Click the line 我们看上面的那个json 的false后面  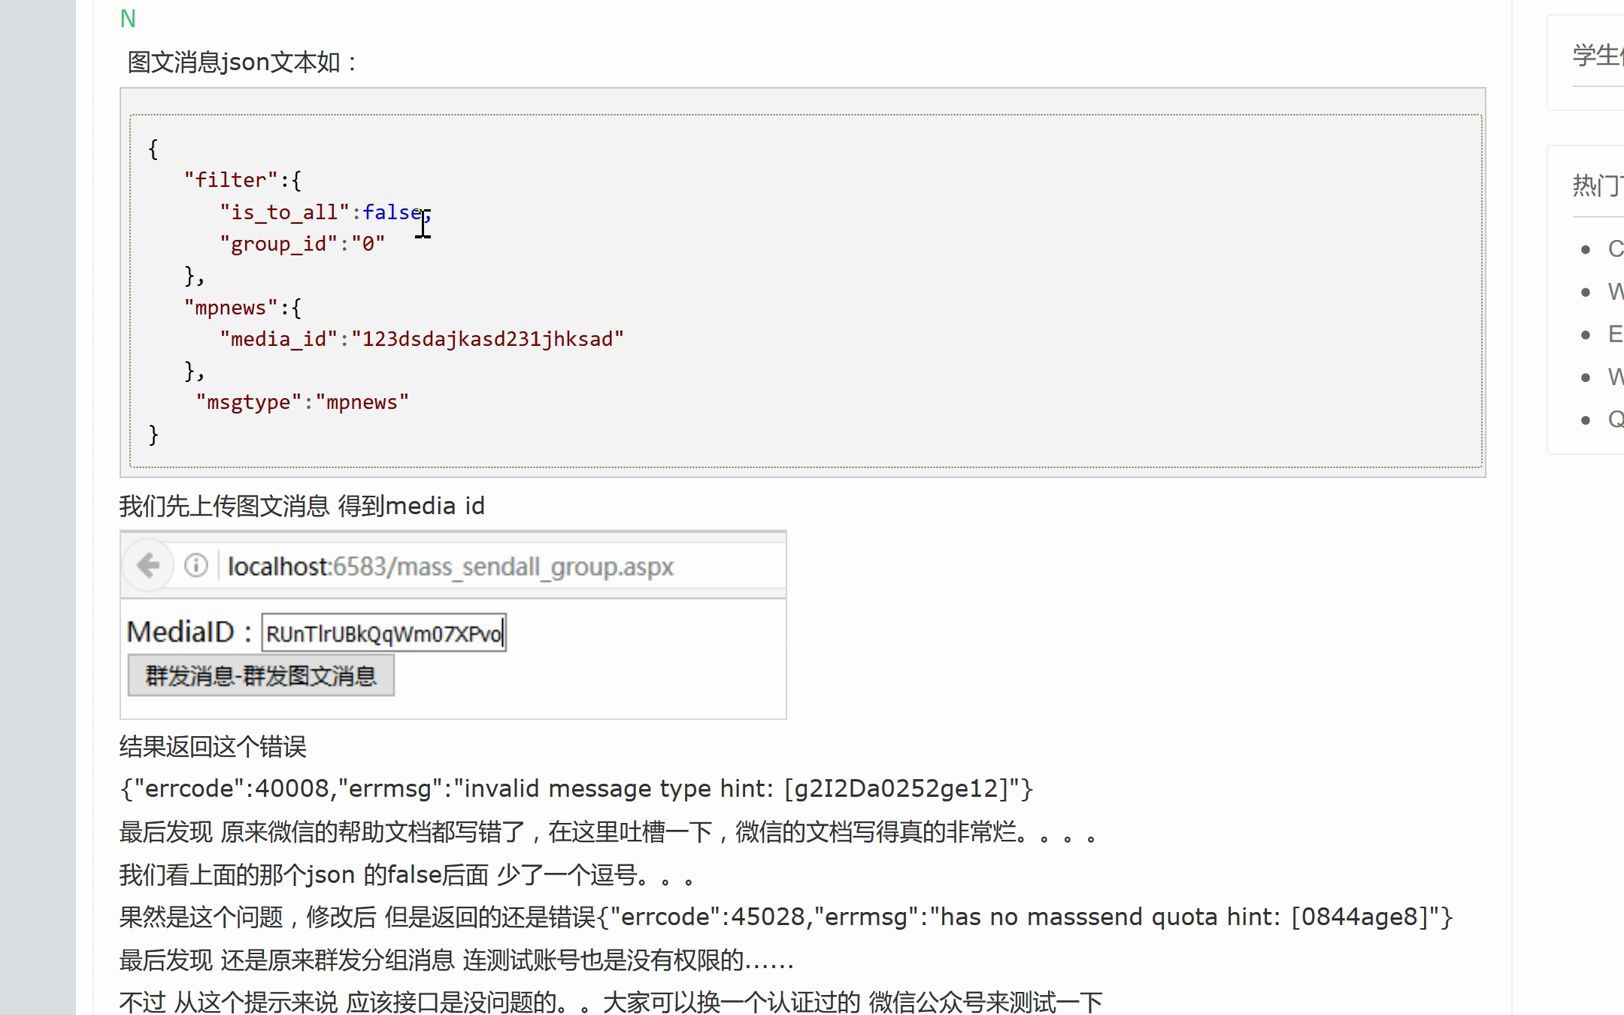(x=407, y=875)
